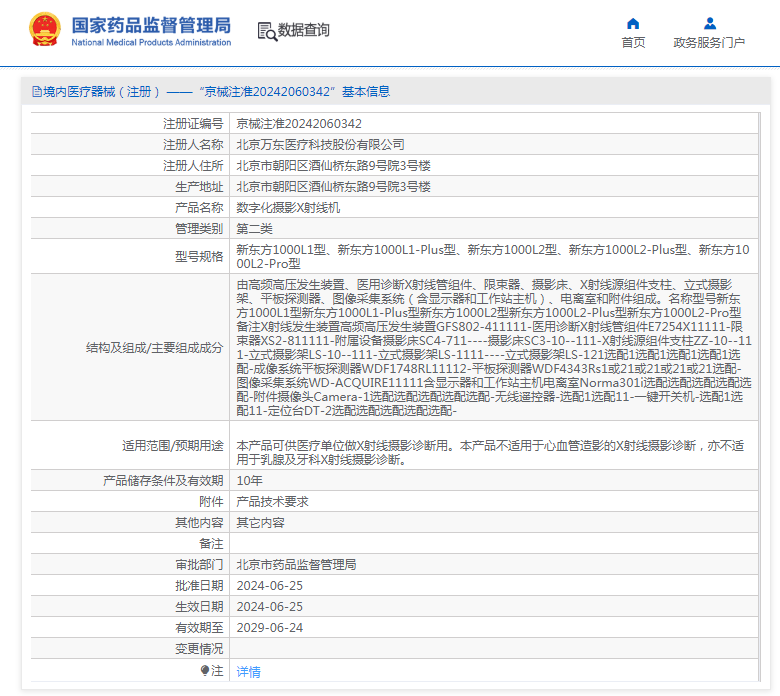This screenshot has width=780, height=696.
Task: Select the 10年 validity value
Action: point(249,481)
